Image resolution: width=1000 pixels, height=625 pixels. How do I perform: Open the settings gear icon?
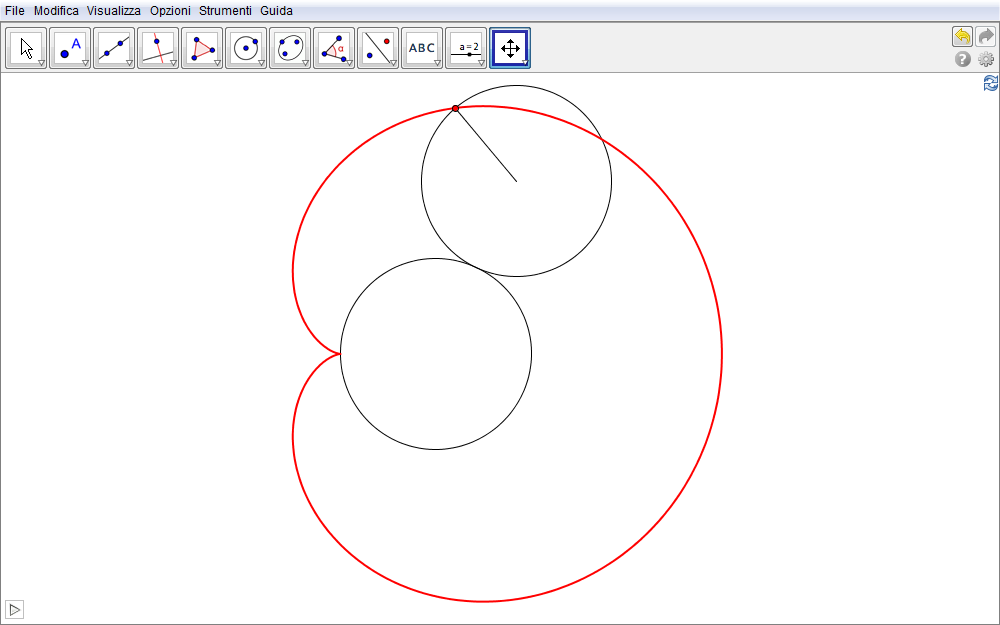pyautogui.click(x=986, y=60)
